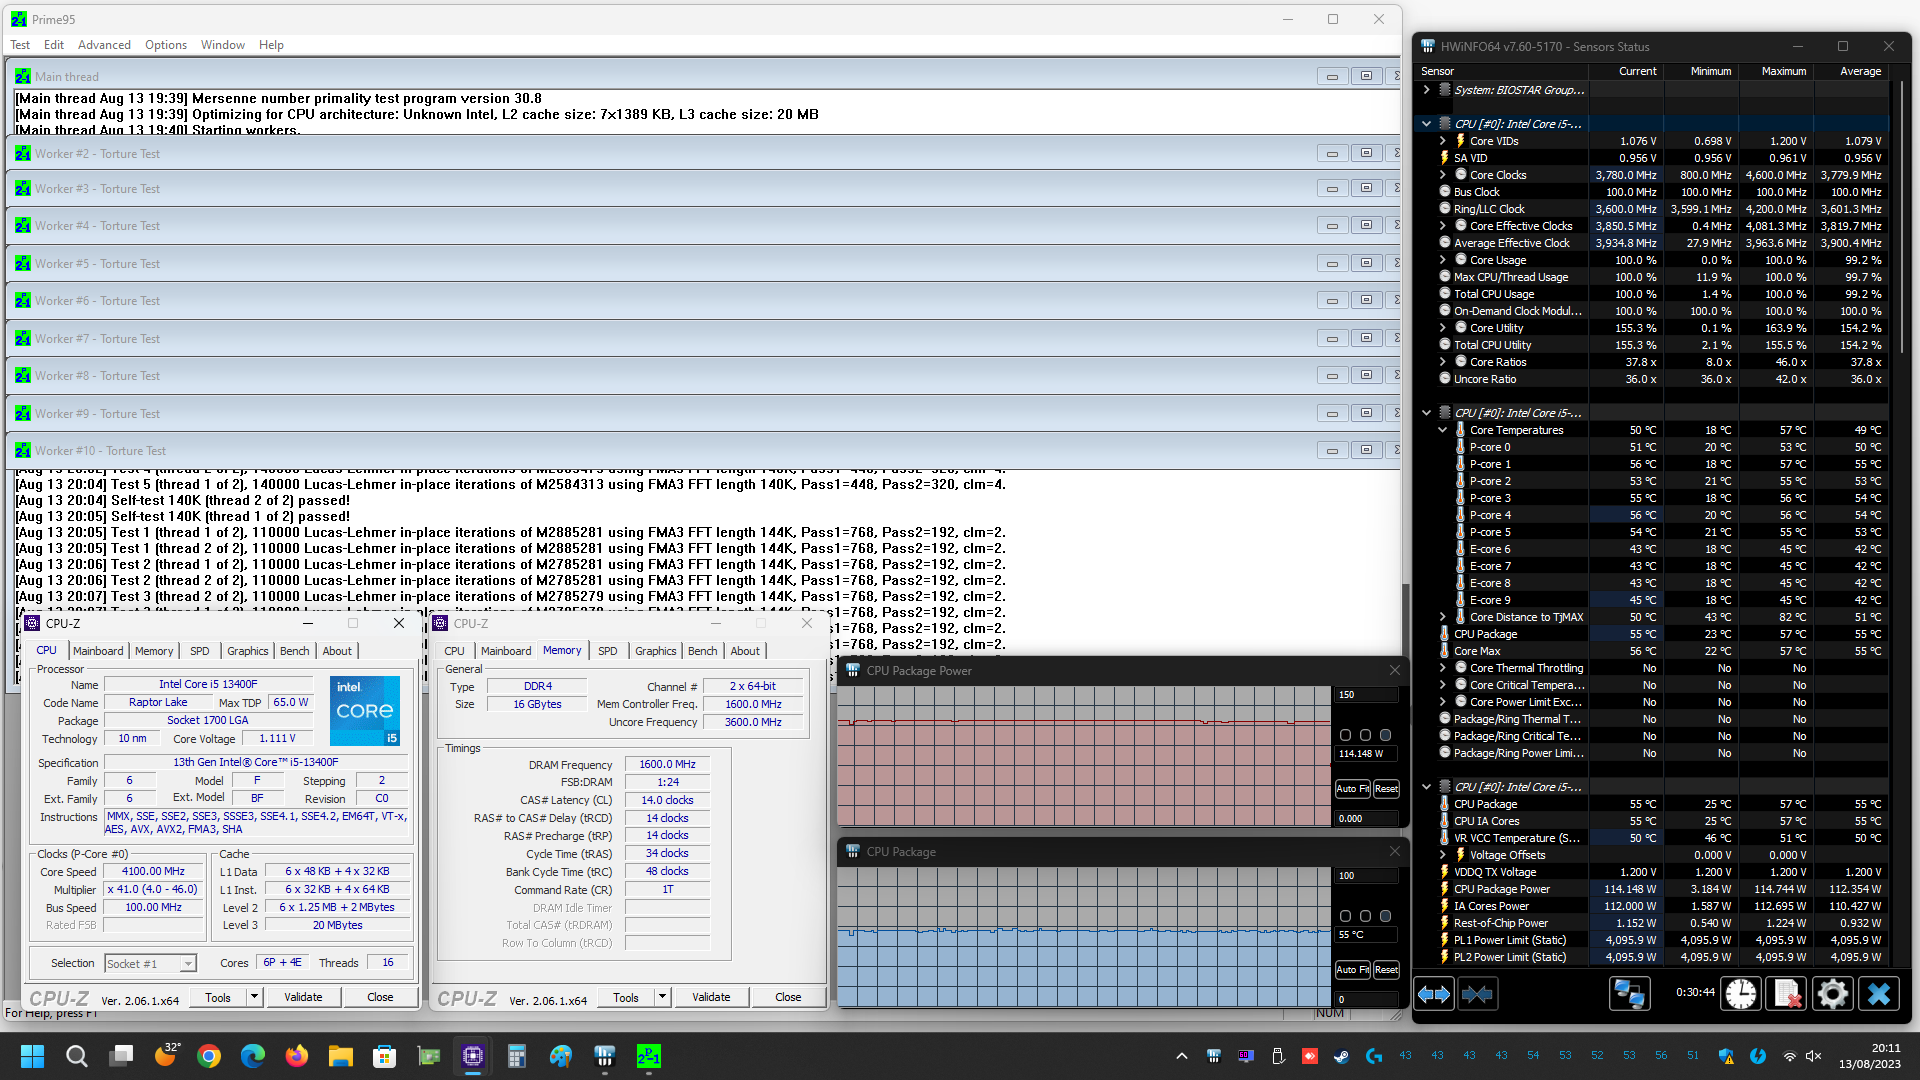This screenshot has height=1080, width=1920.
Task: Click the 150 maximum field in Power graph
Action: pyautogui.click(x=1366, y=695)
